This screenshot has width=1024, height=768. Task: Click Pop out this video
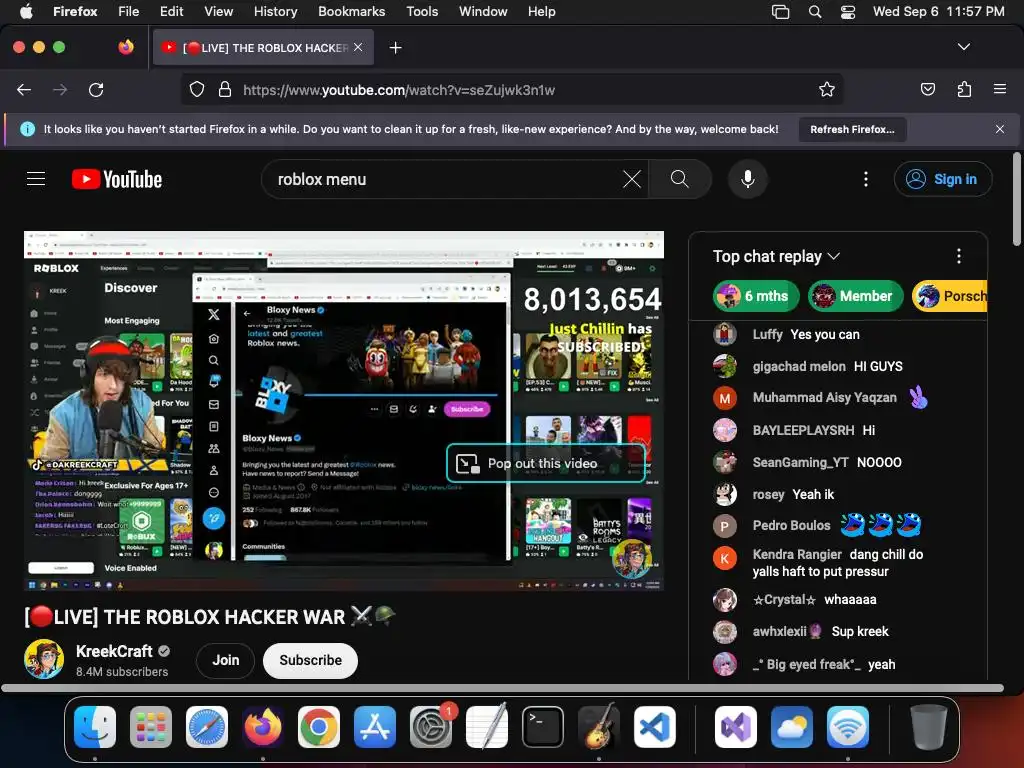tap(546, 463)
